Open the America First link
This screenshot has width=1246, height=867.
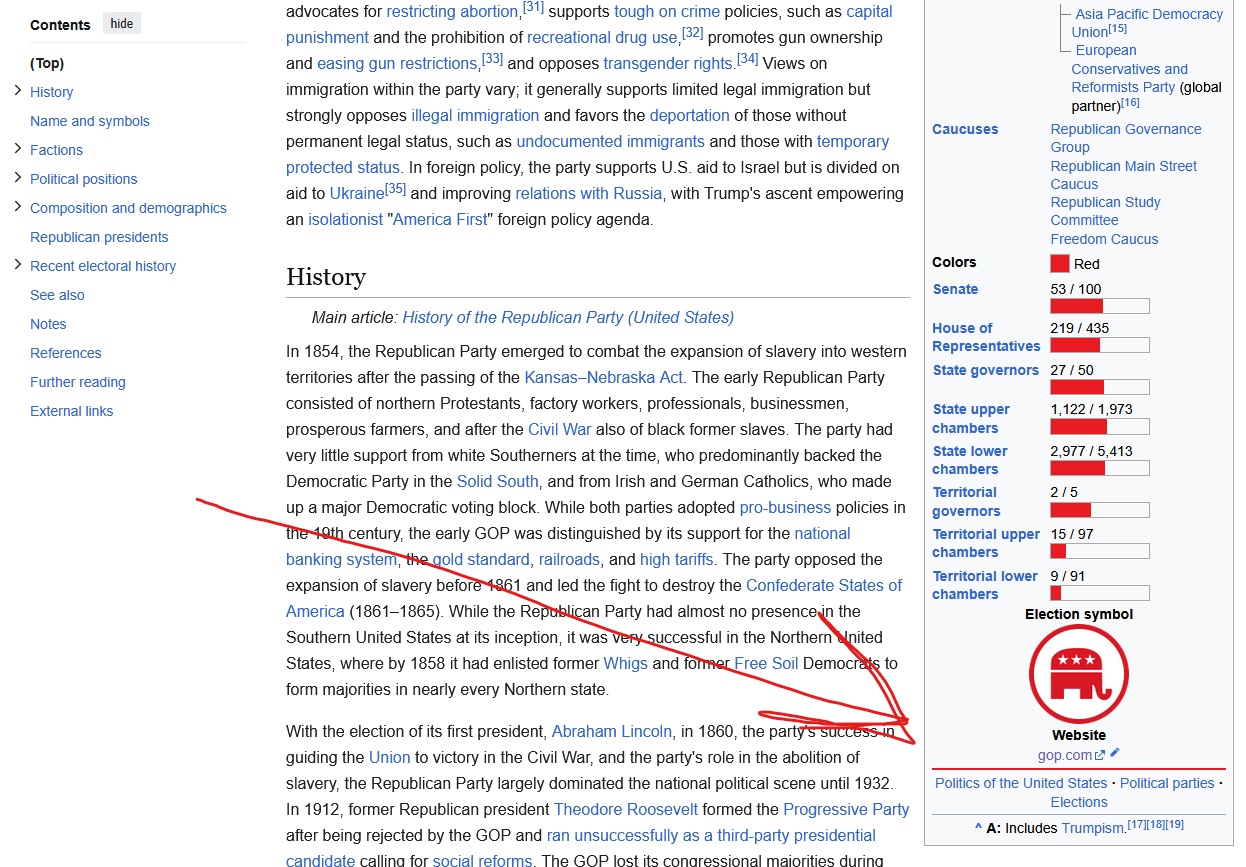pyautogui.click(x=440, y=219)
